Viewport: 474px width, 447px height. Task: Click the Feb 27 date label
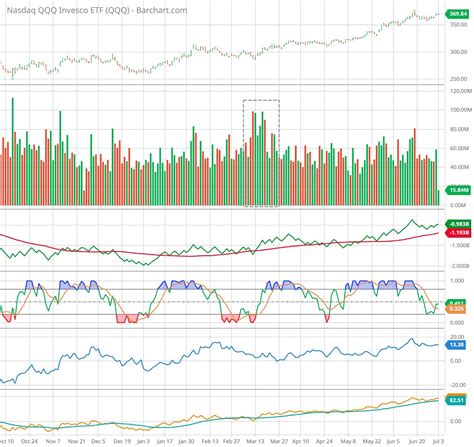[231, 441]
